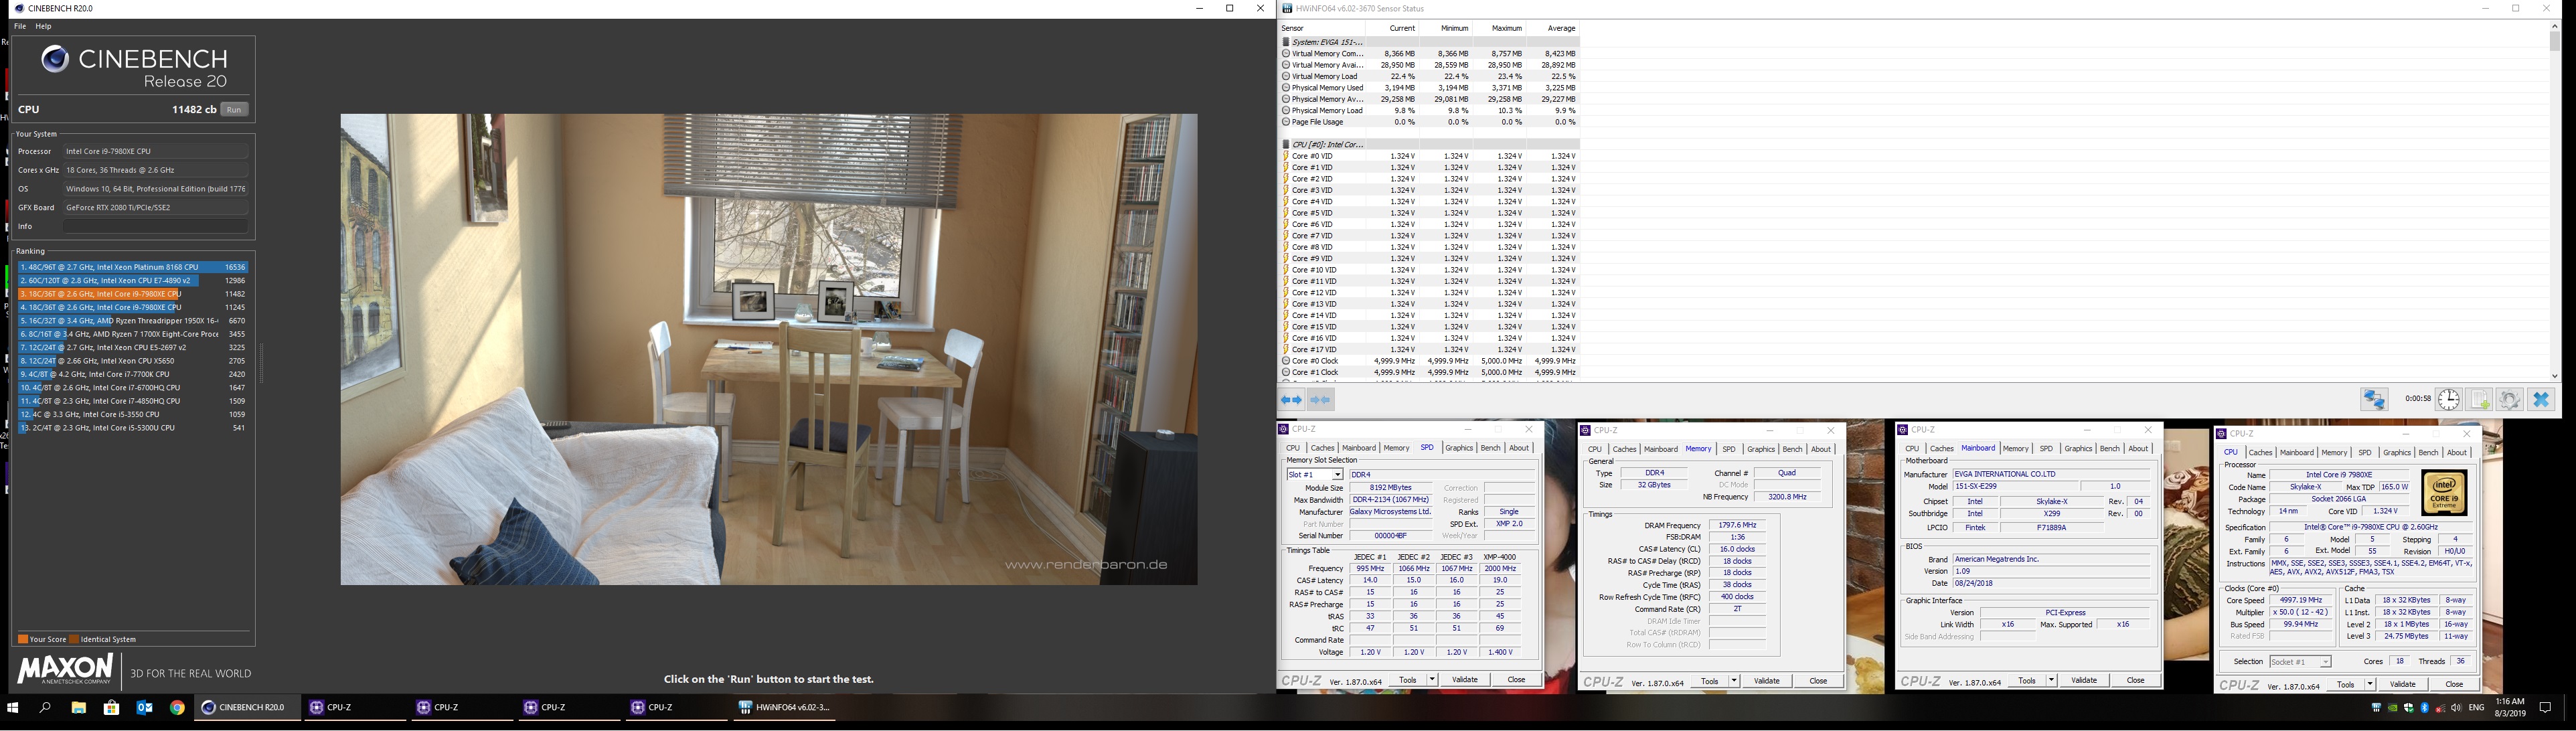Open Microsoft Store from taskbar
2576x731 pixels.
tap(112, 708)
